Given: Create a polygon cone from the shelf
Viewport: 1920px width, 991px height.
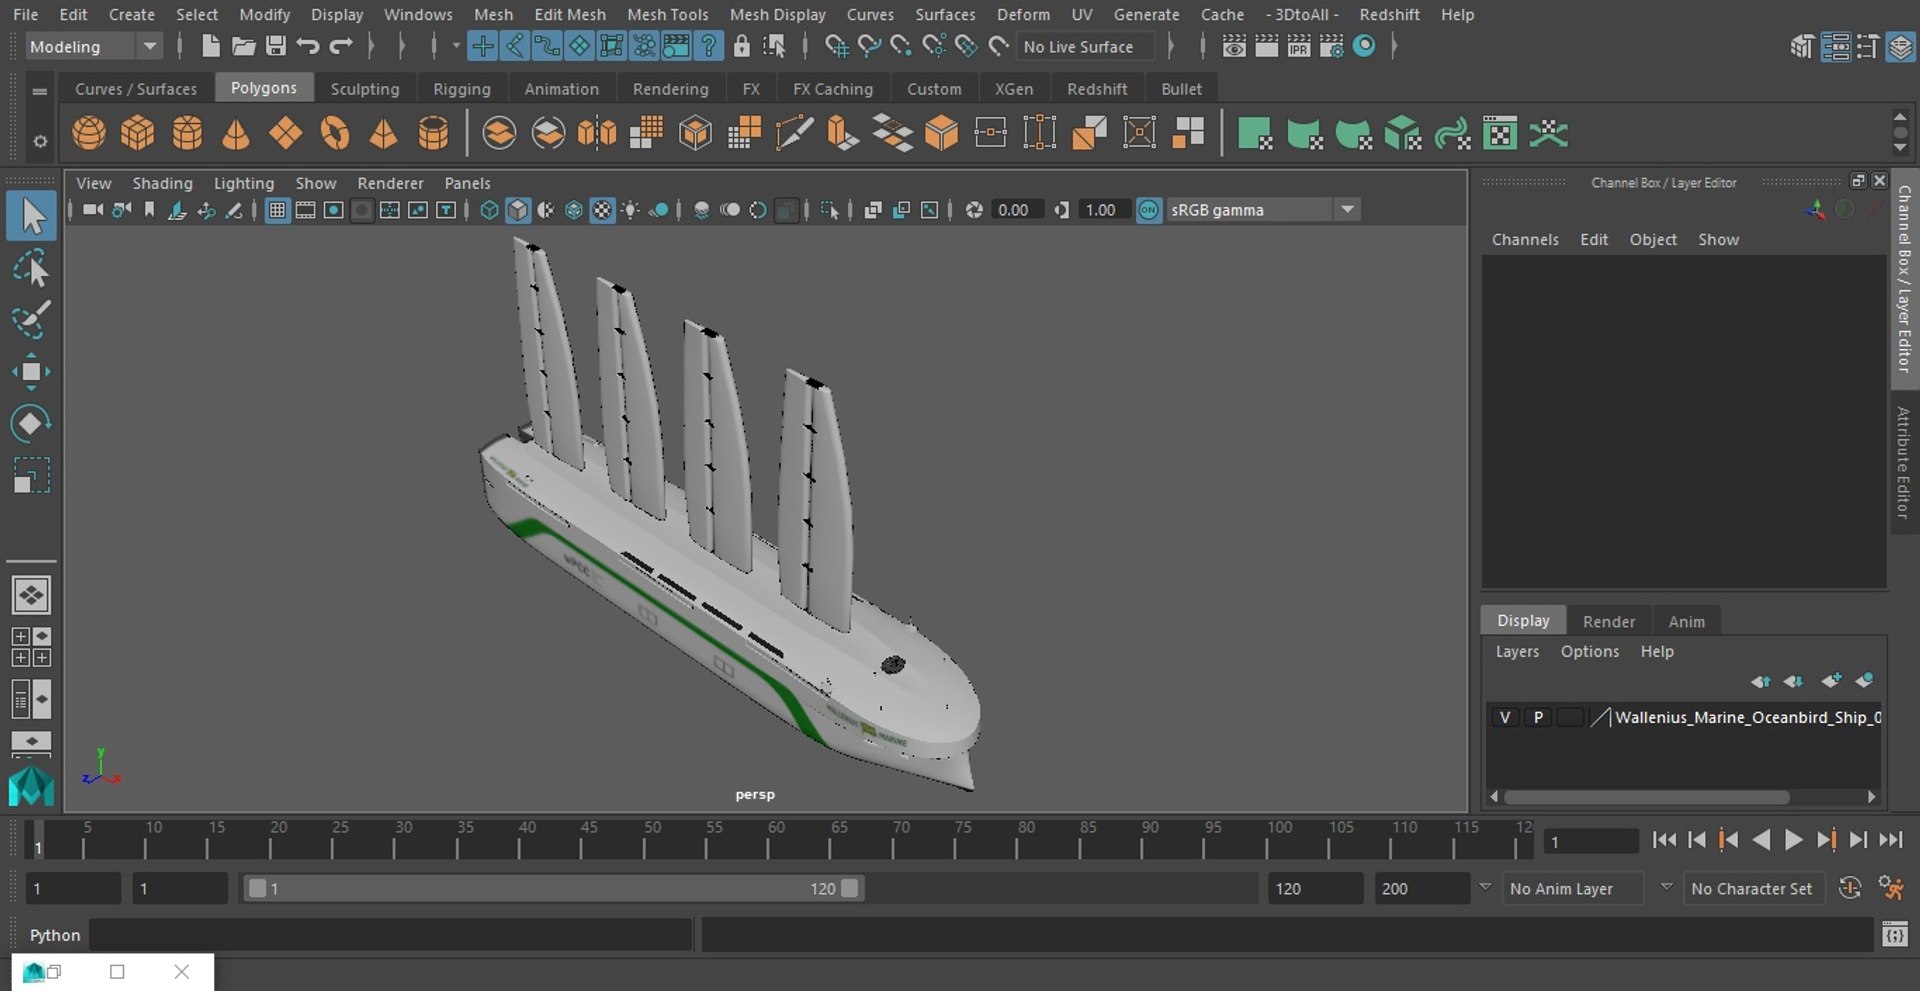Looking at the screenshot, I should (x=236, y=133).
